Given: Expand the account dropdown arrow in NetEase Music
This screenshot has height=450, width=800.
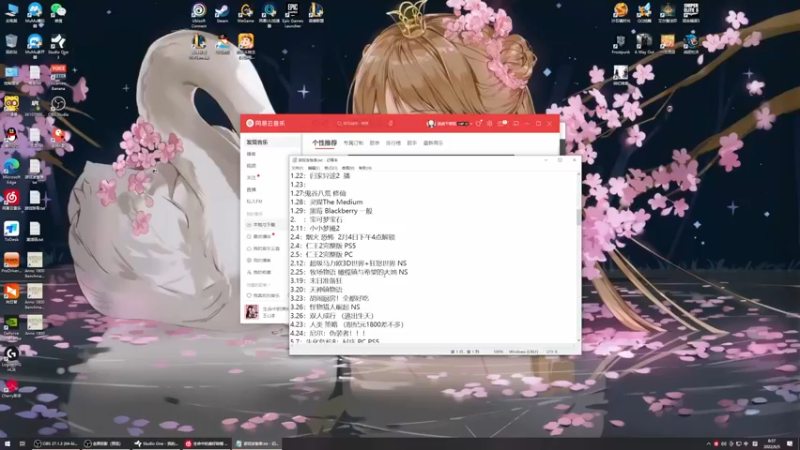Looking at the screenshot, I should click(x=471, y=123).
